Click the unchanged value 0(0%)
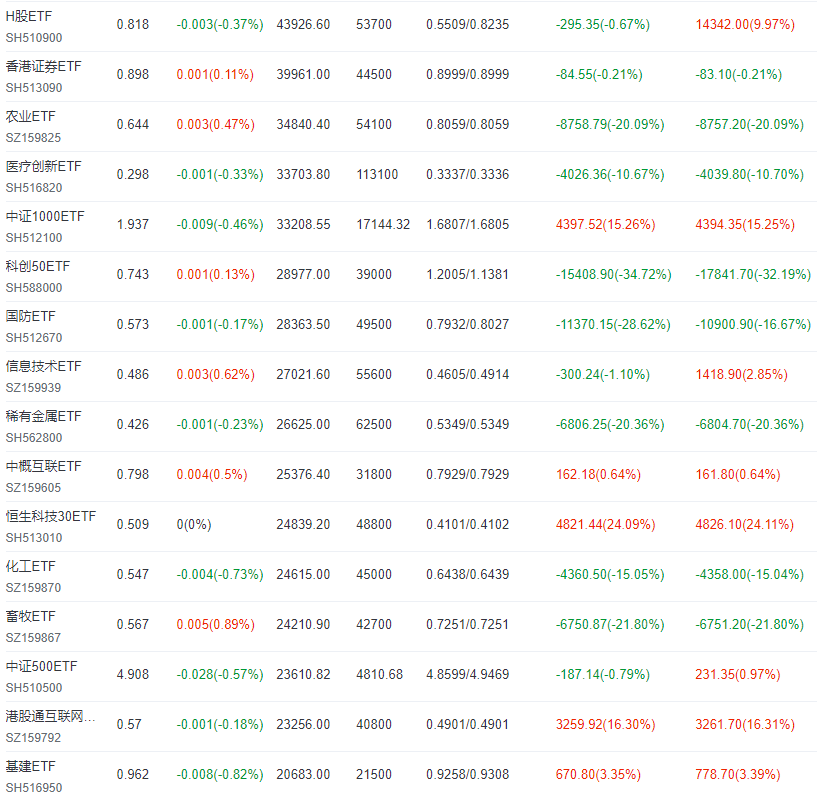The image size is (817, 800). 194,525
